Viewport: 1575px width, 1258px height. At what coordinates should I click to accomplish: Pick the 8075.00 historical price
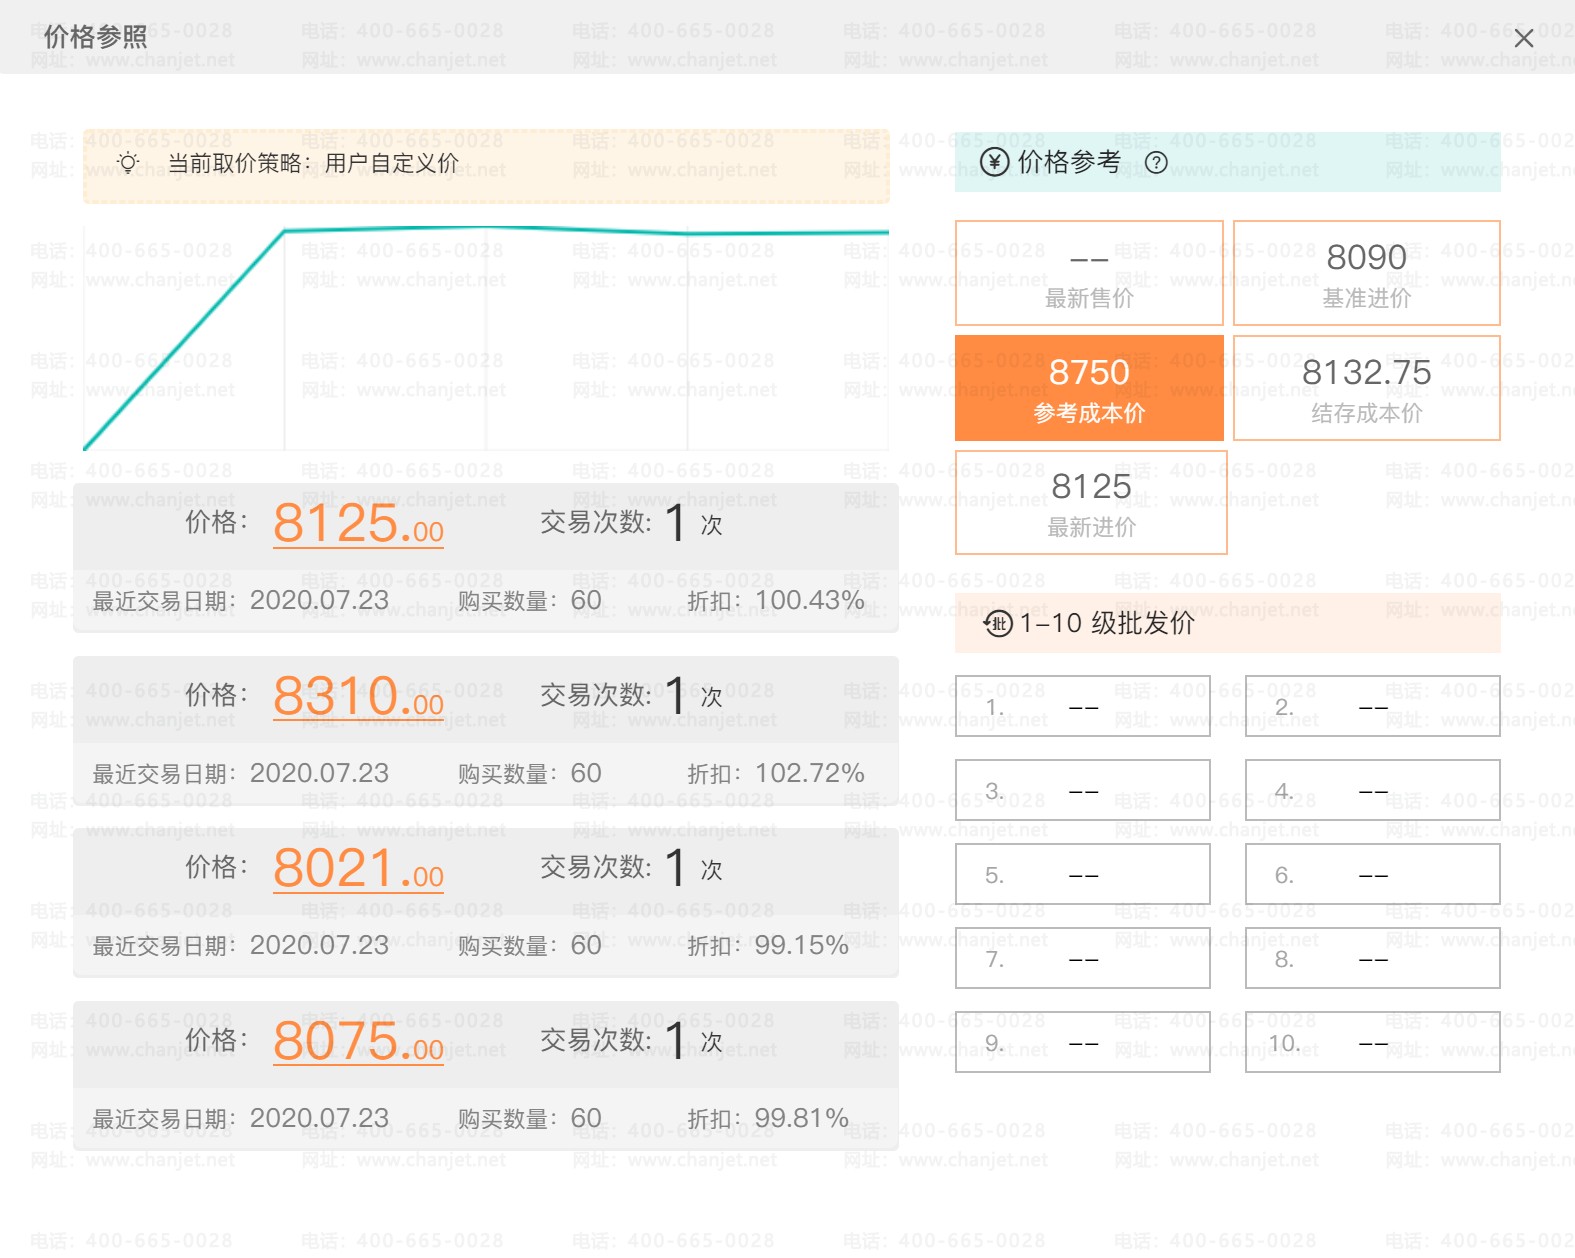click(x=358, y=1042)
